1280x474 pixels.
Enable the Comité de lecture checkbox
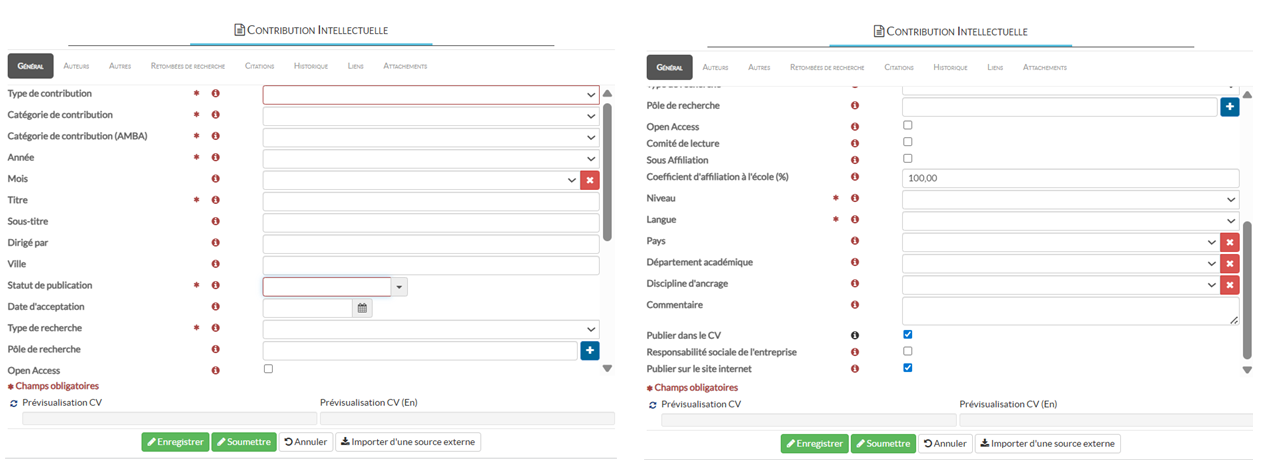point(907,142)
